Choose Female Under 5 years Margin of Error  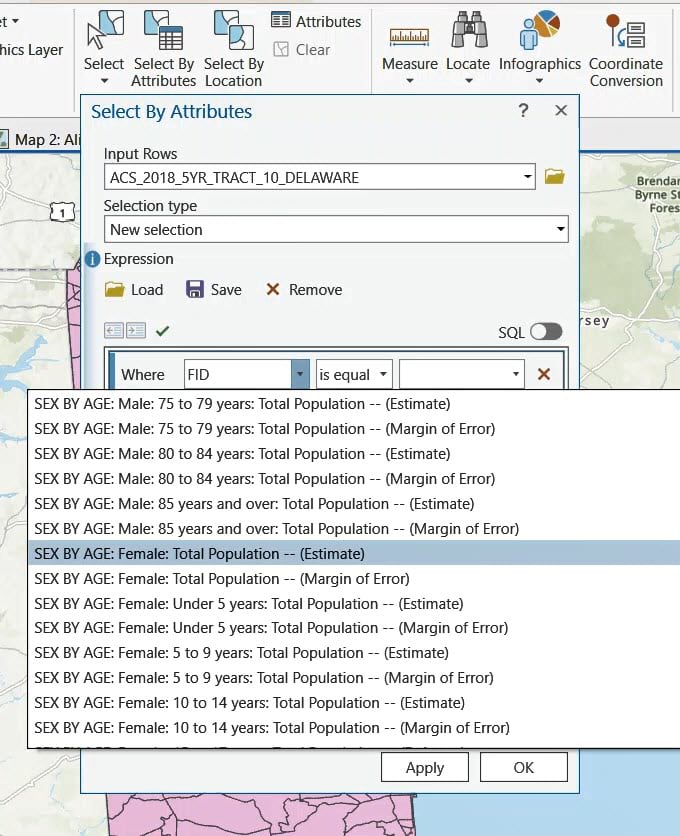click(354, 628)
